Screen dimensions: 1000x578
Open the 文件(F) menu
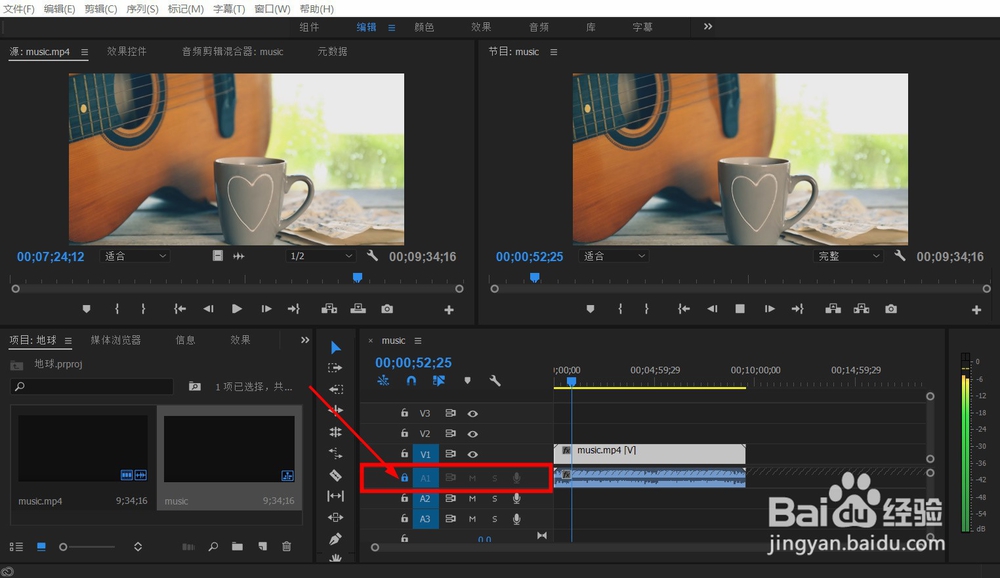(19, 9)
